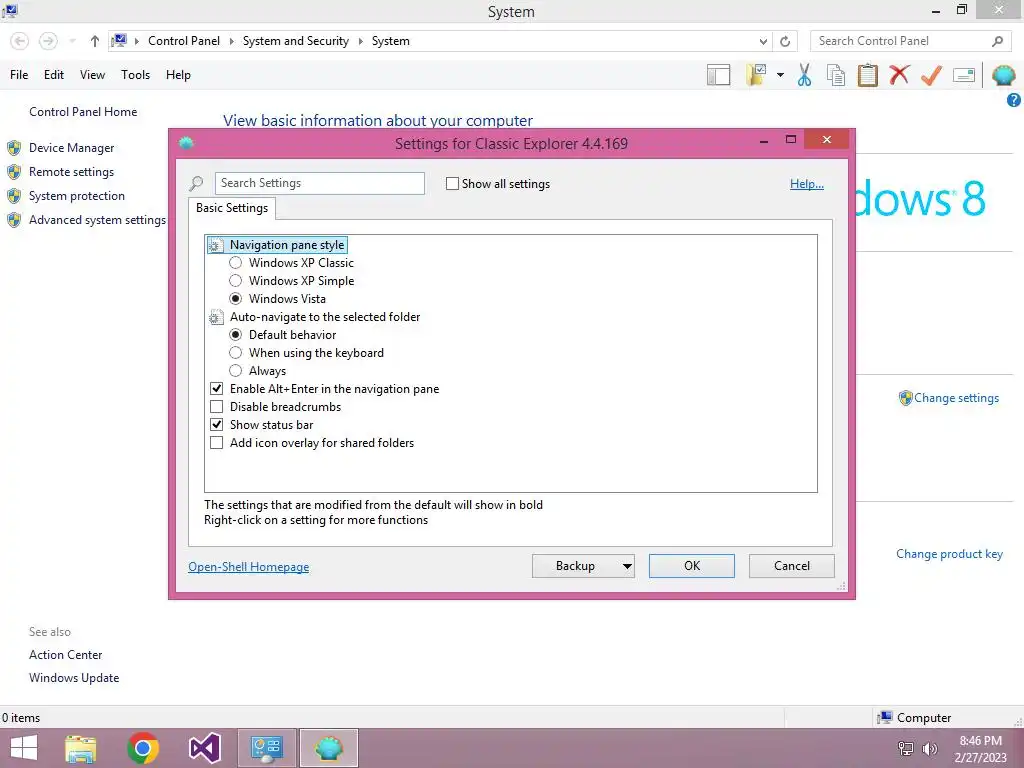
Task: Check Add icon overlay for shared folders
Action: 216,443
